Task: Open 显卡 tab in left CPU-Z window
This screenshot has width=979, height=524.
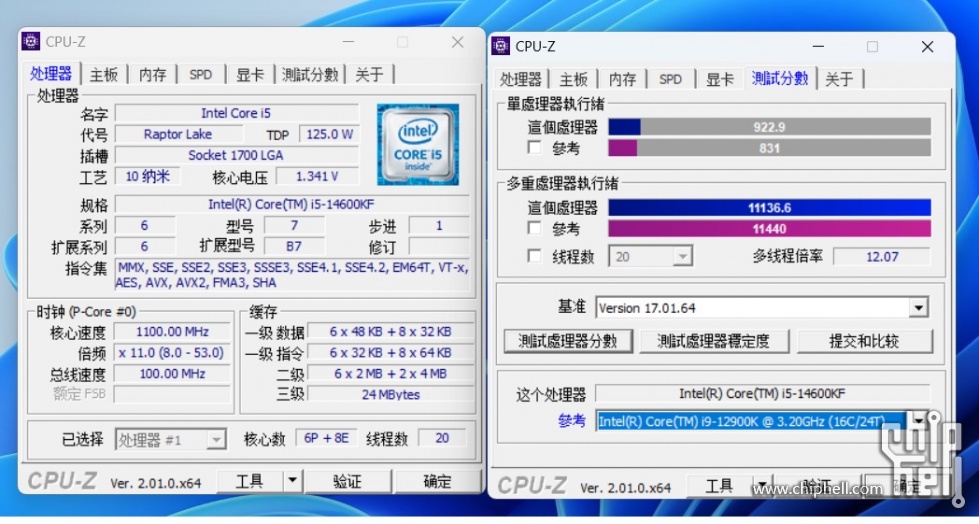Action: point(250,74)
